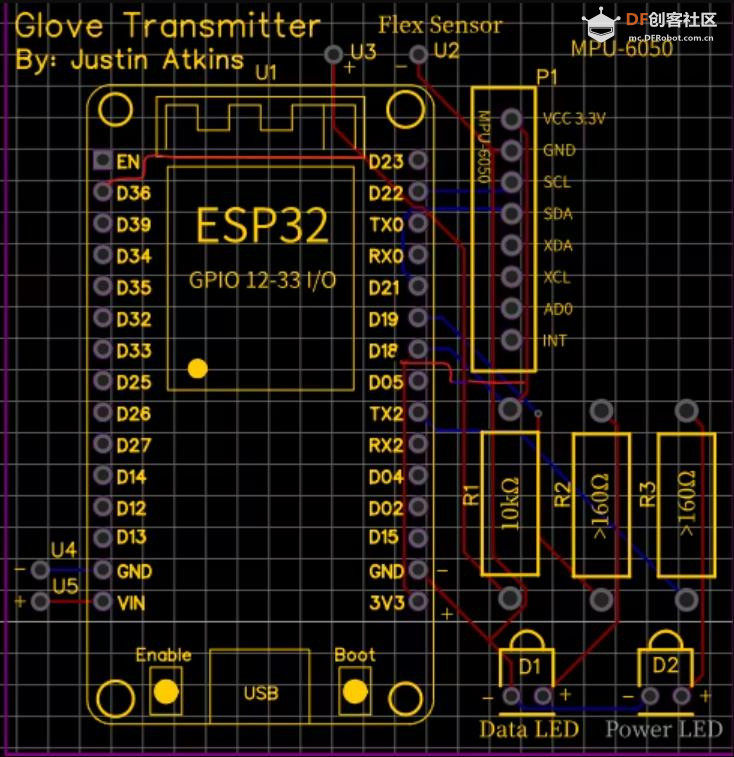Click the D15 pad
Image resolution: width=734 pixels, height=757 pixels.
point(418,538)
